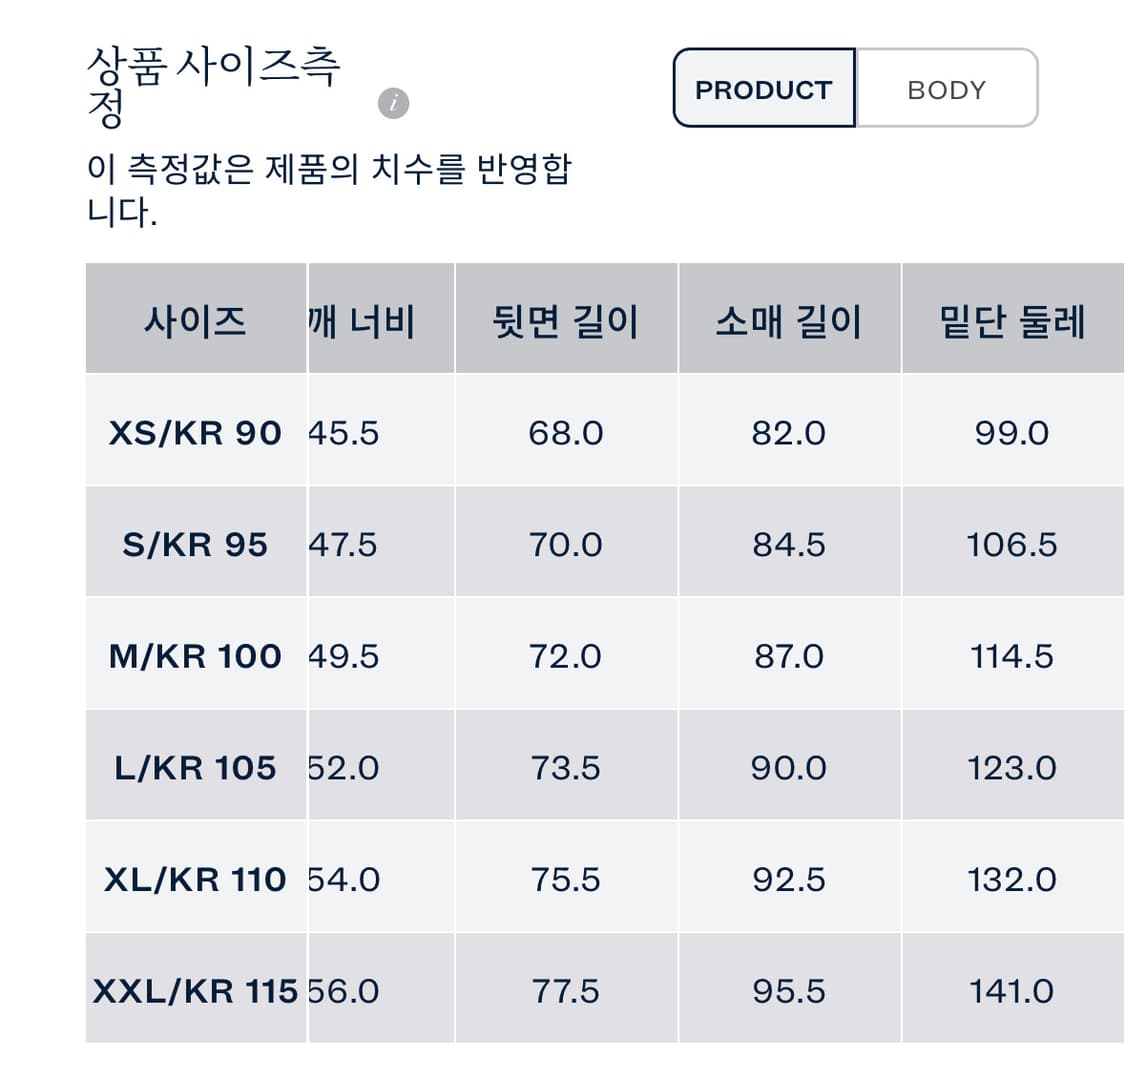Viewport: 1125px width, 1075px height.
Task: Choose the M/KR 100 size
Action: click(196, 656)
